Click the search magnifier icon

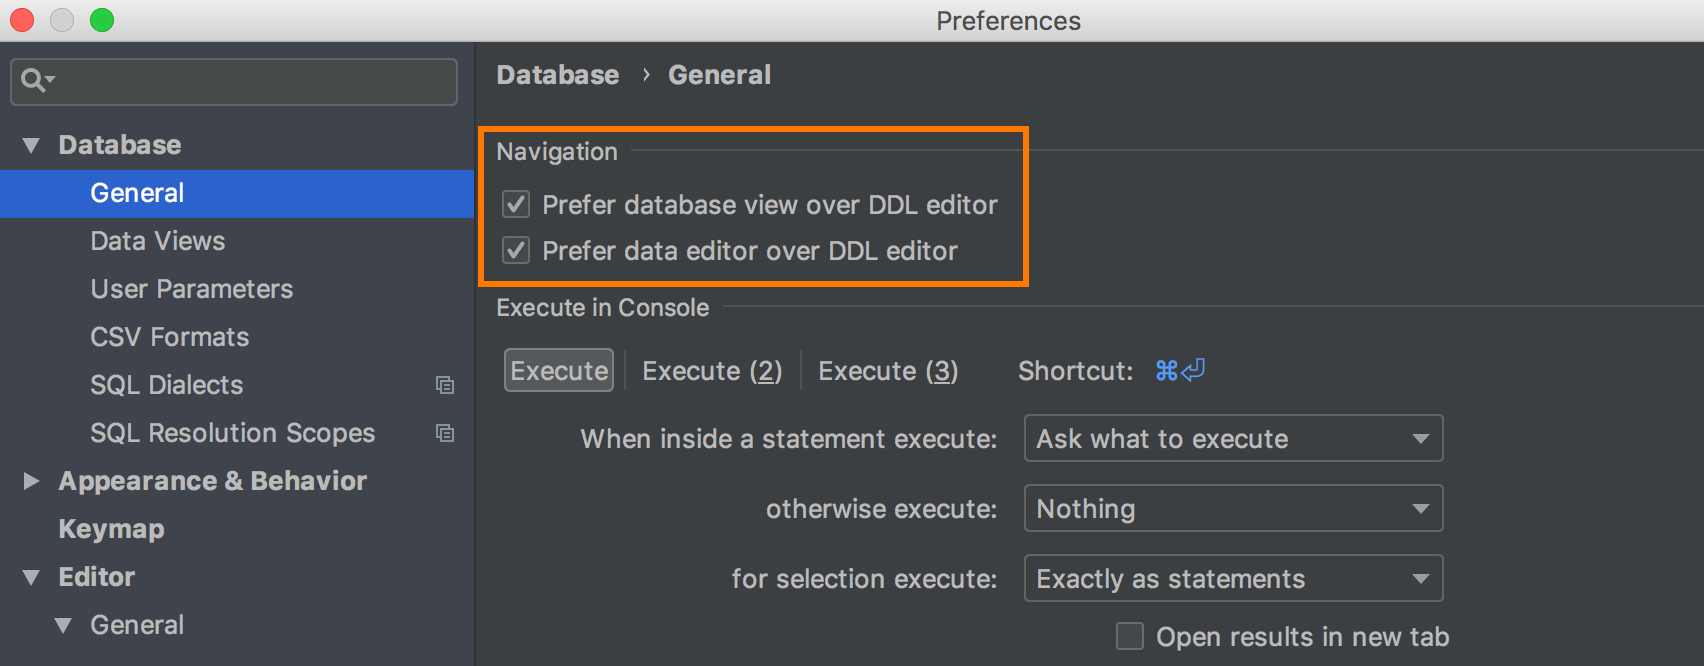tap(34, 80)
